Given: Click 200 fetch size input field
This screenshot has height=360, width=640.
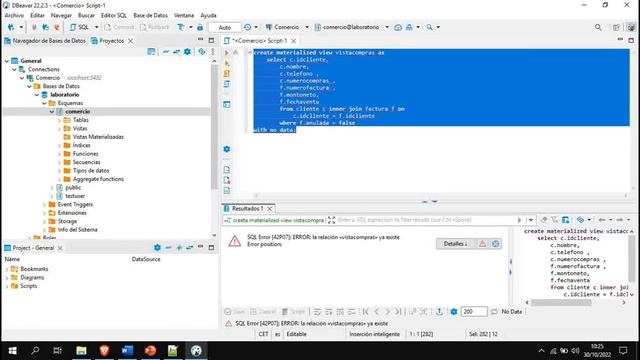Looking at the screenshot, I should point(473,312).
